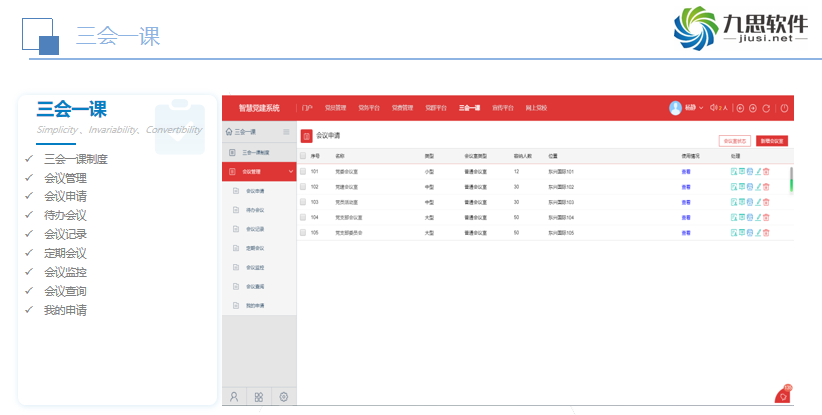Click the 查看 link for row 102
The height and width of the screenshot is (415, 822).
pyautogui.click(x=686, y=187)
